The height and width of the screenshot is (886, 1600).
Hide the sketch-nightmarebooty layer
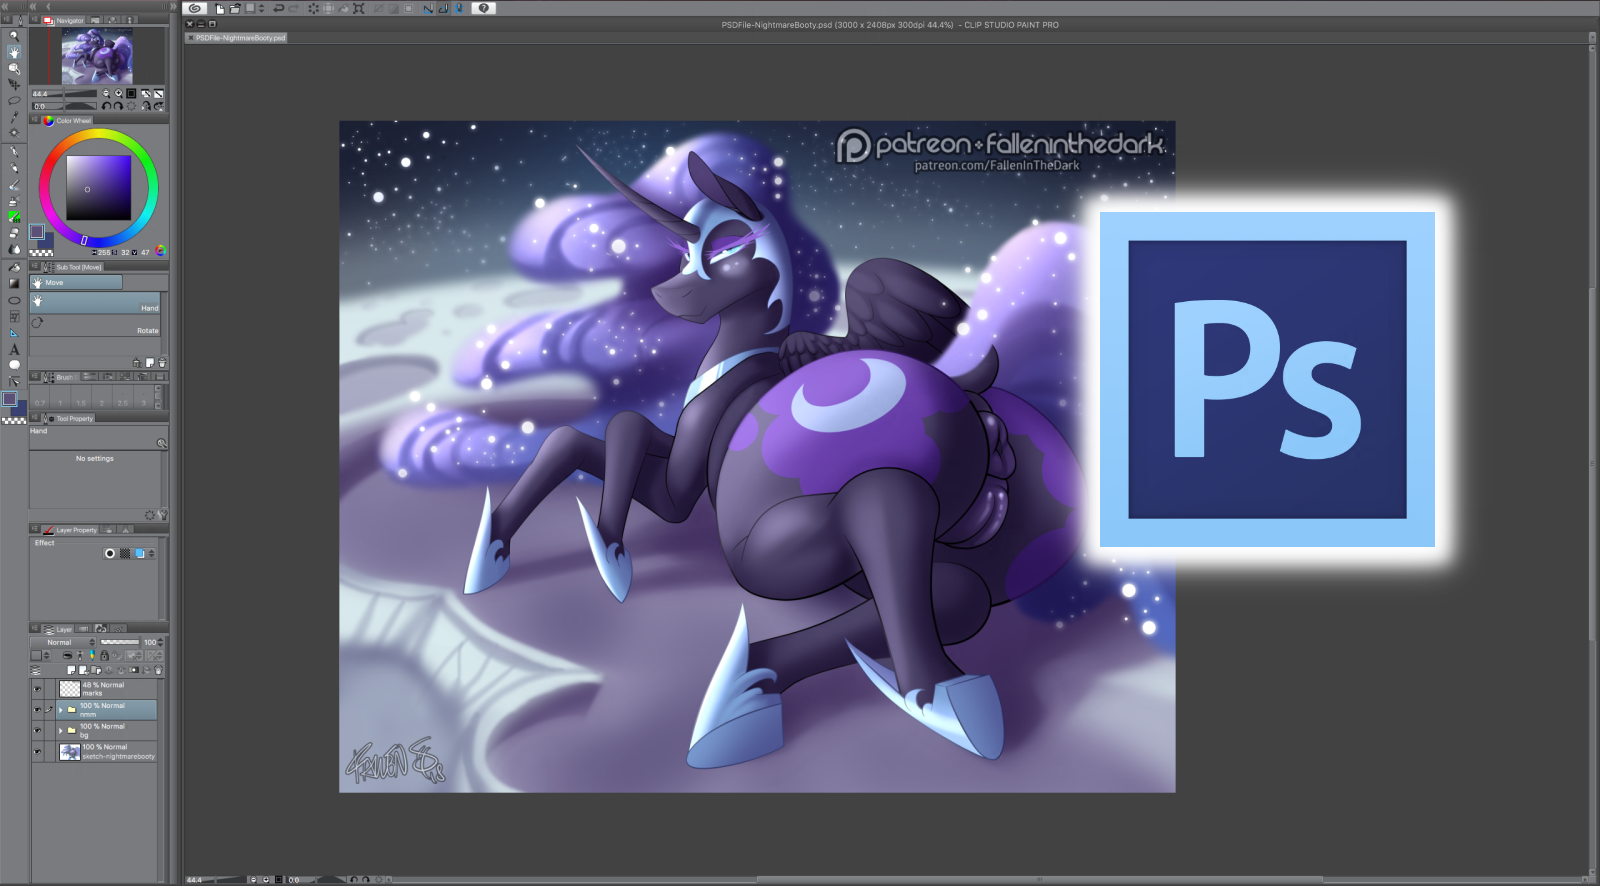coord(38,751)
